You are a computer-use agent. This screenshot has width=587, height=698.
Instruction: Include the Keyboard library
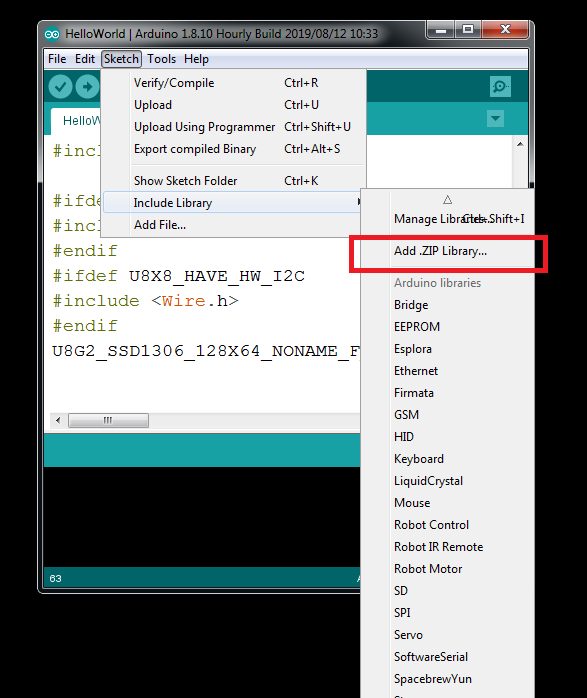click(x=448, y=459)
